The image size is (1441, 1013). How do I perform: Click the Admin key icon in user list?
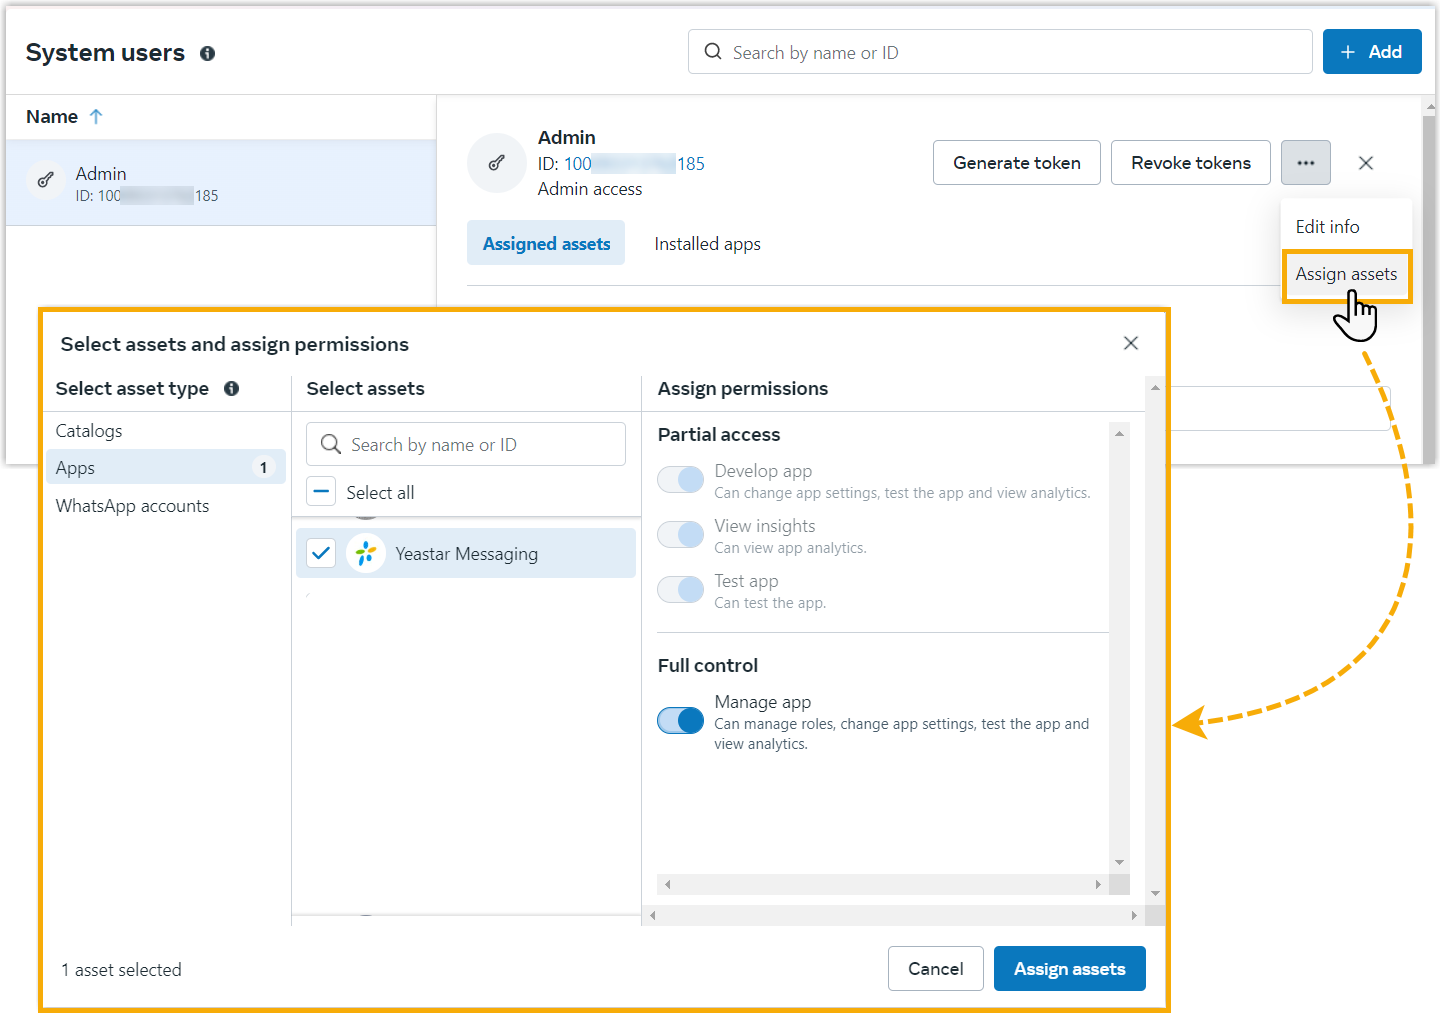coord(46,181)
